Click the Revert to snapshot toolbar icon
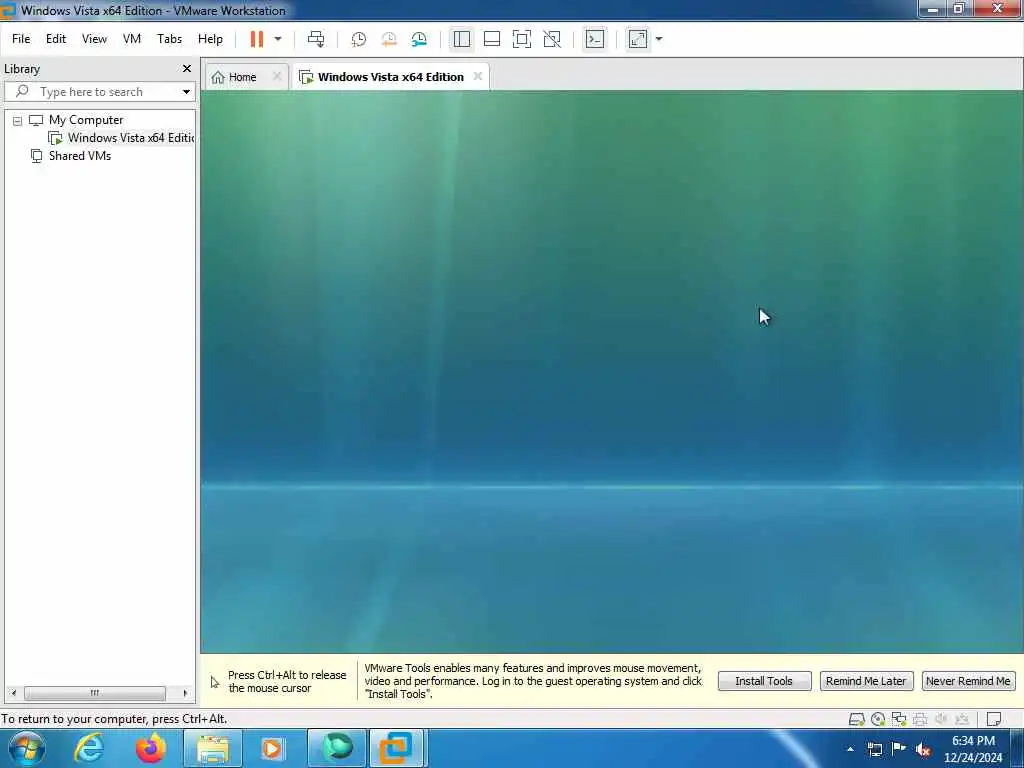 (389, 39)
